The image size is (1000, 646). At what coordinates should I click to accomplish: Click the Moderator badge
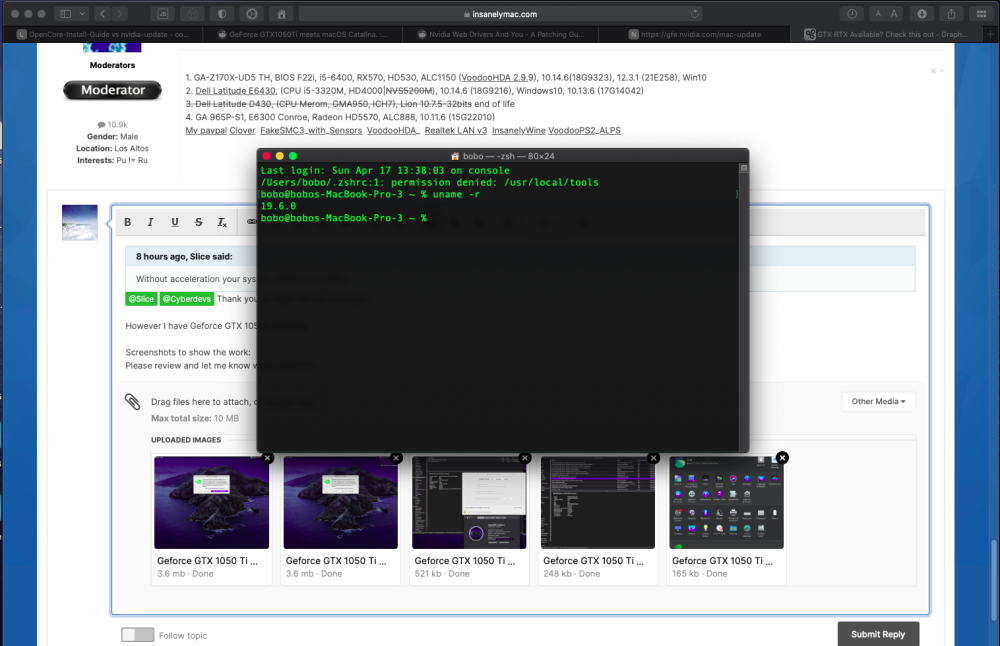(x=112, y=90)
